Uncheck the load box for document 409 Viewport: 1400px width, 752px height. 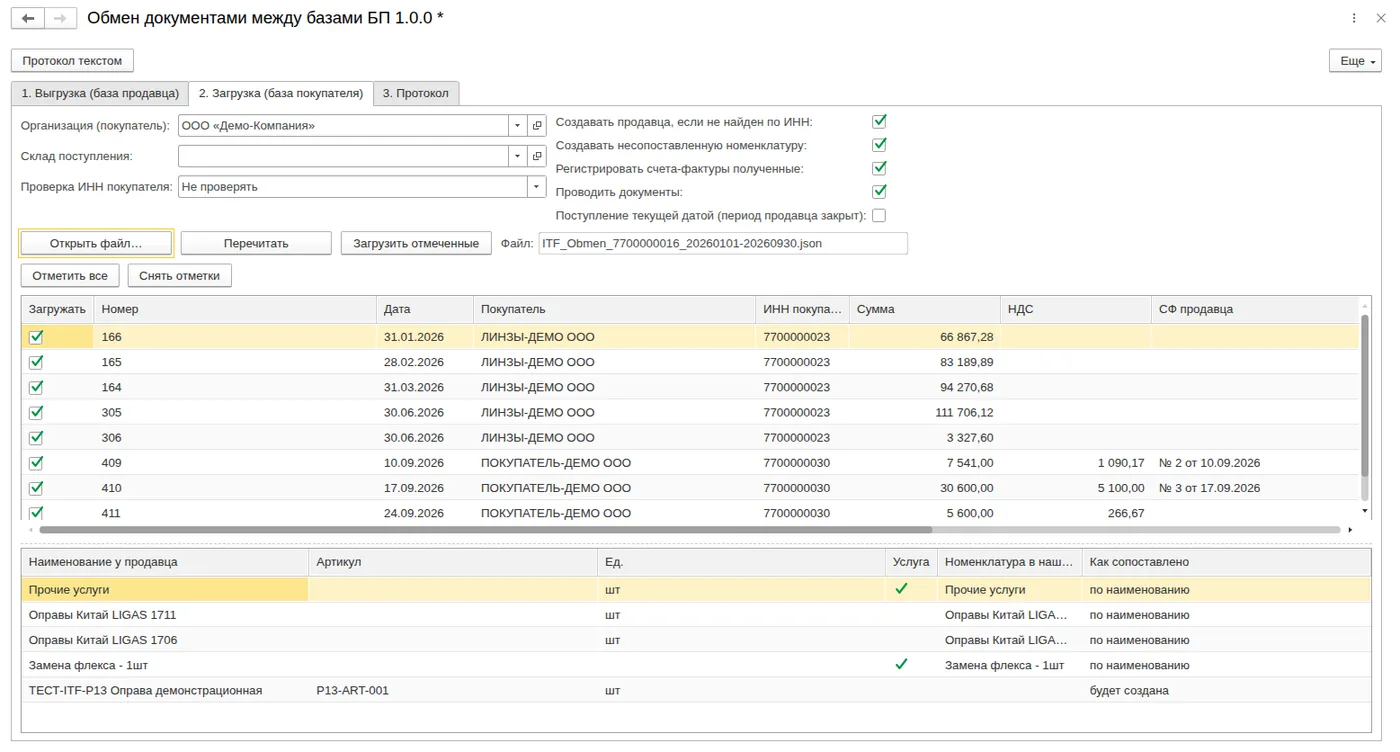tap(36, 463)
